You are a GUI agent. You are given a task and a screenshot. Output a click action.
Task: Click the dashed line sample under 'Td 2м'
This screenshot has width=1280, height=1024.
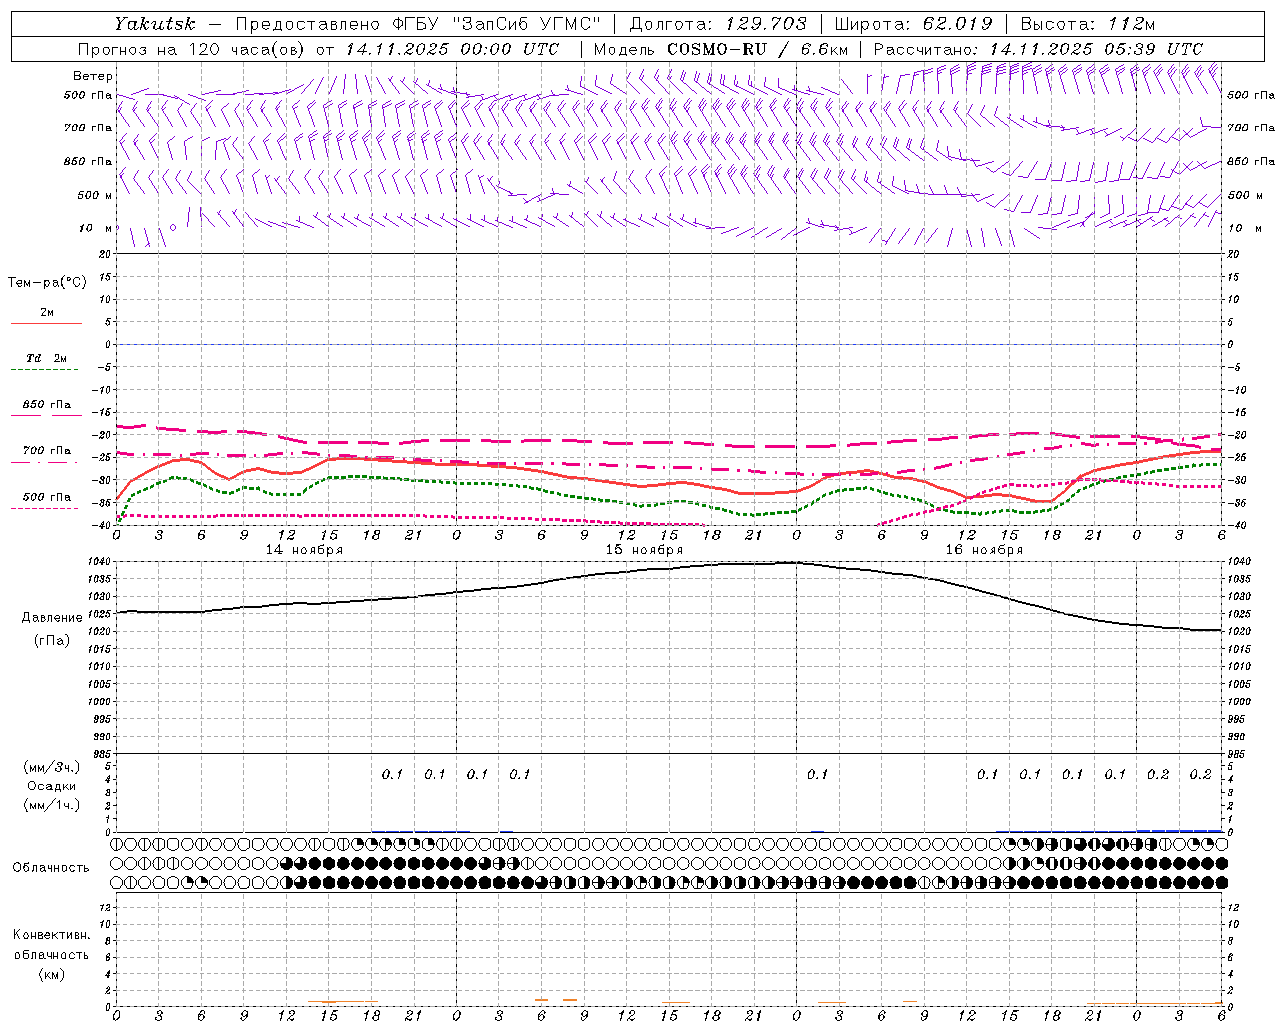pyautogui.click(x=44, y=370)
